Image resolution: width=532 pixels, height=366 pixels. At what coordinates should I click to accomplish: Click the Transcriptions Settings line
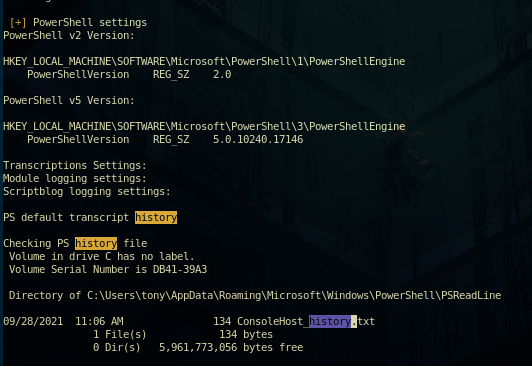(75, 166)
